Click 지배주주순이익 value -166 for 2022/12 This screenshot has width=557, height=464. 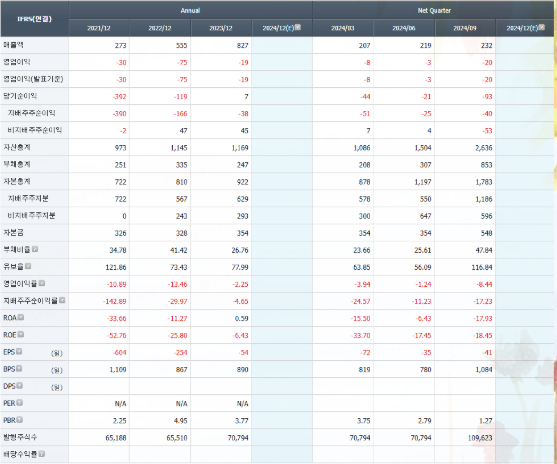(180, 114)
